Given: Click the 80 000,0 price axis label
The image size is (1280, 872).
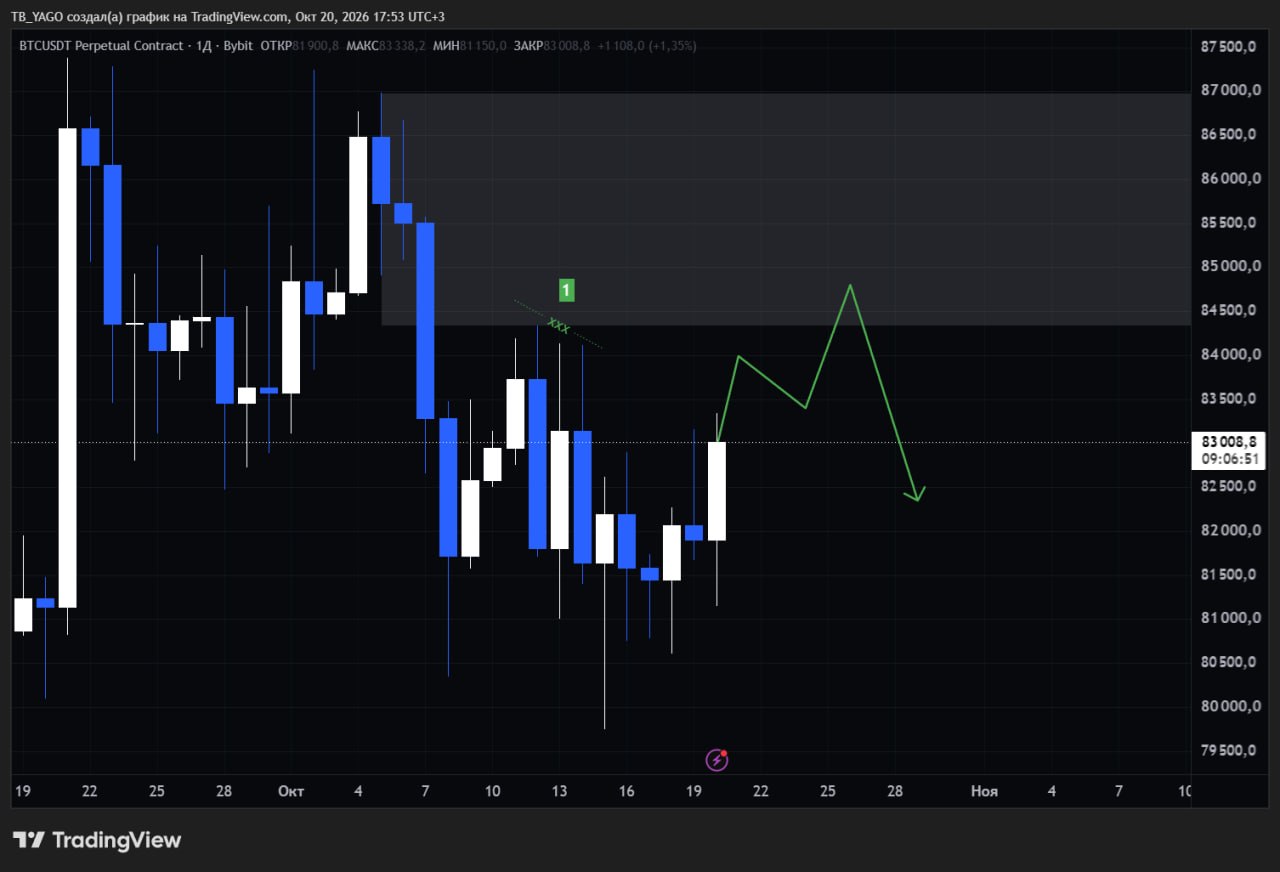Looking at the screenshot, I should (1228, 707).
